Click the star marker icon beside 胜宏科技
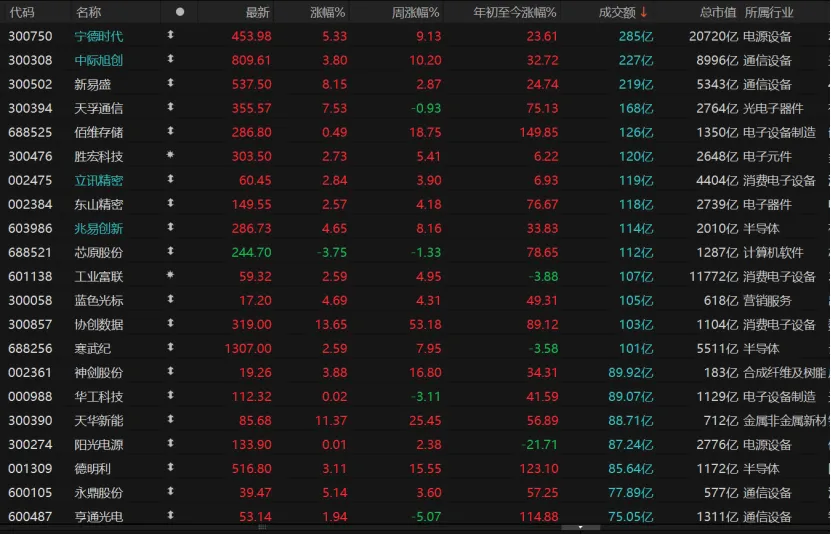The image size is (831, 535). point(170,156)
